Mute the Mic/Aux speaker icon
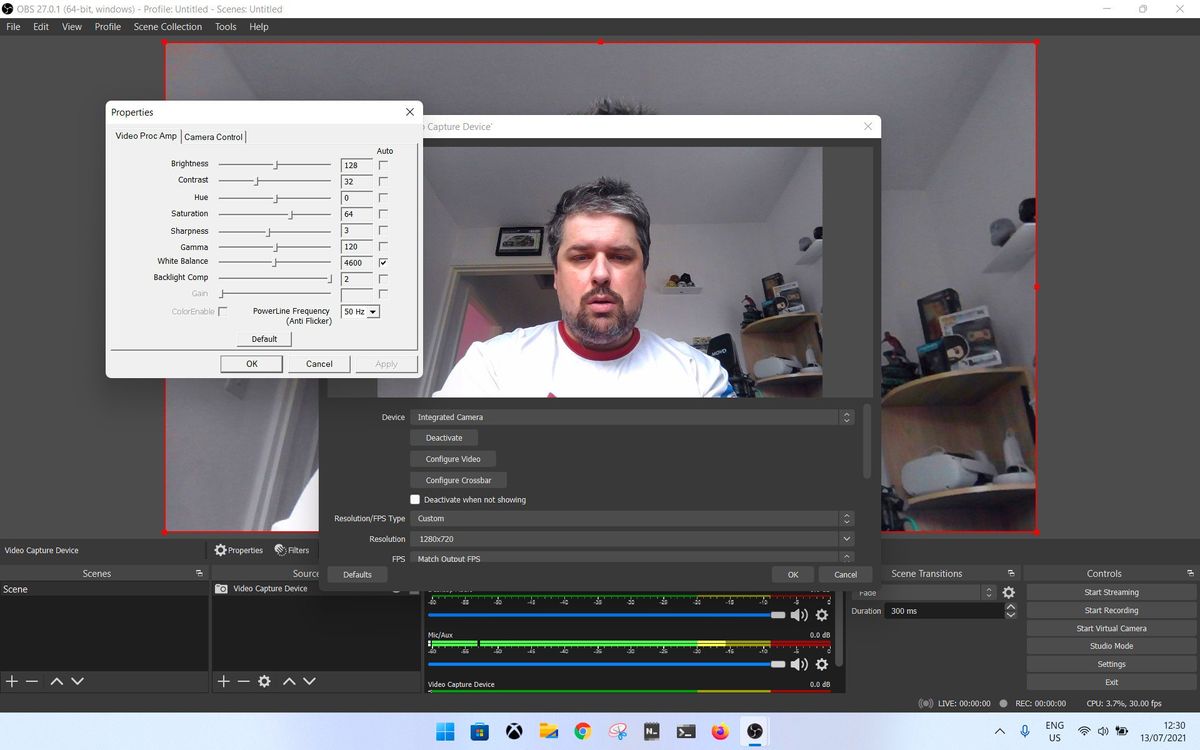This screenshot has width=1200, height=750. click(798, 664)
